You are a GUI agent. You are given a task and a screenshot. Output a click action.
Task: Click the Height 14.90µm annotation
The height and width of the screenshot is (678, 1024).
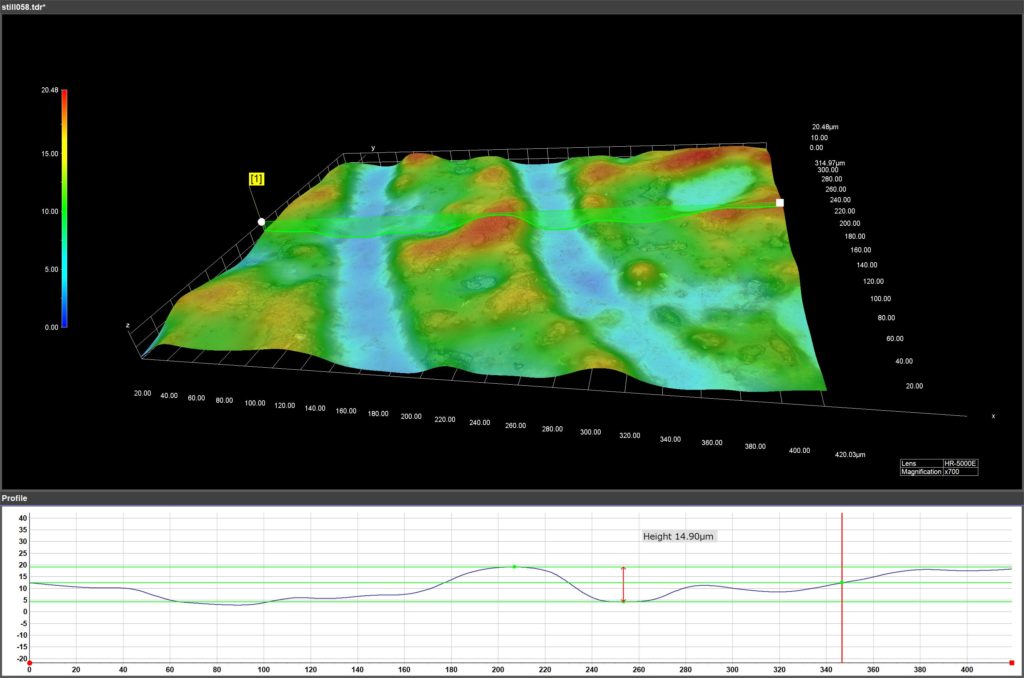pos(679,536)
